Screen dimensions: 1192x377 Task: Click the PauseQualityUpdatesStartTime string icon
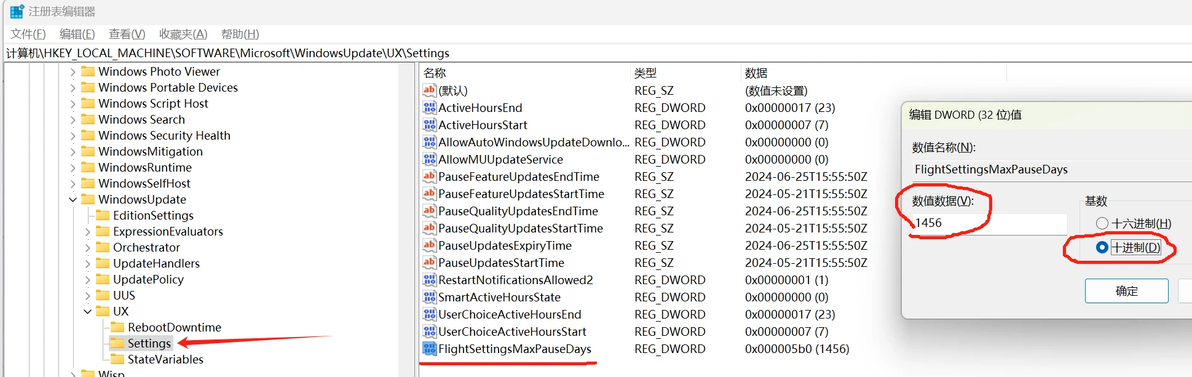point(430,228)
